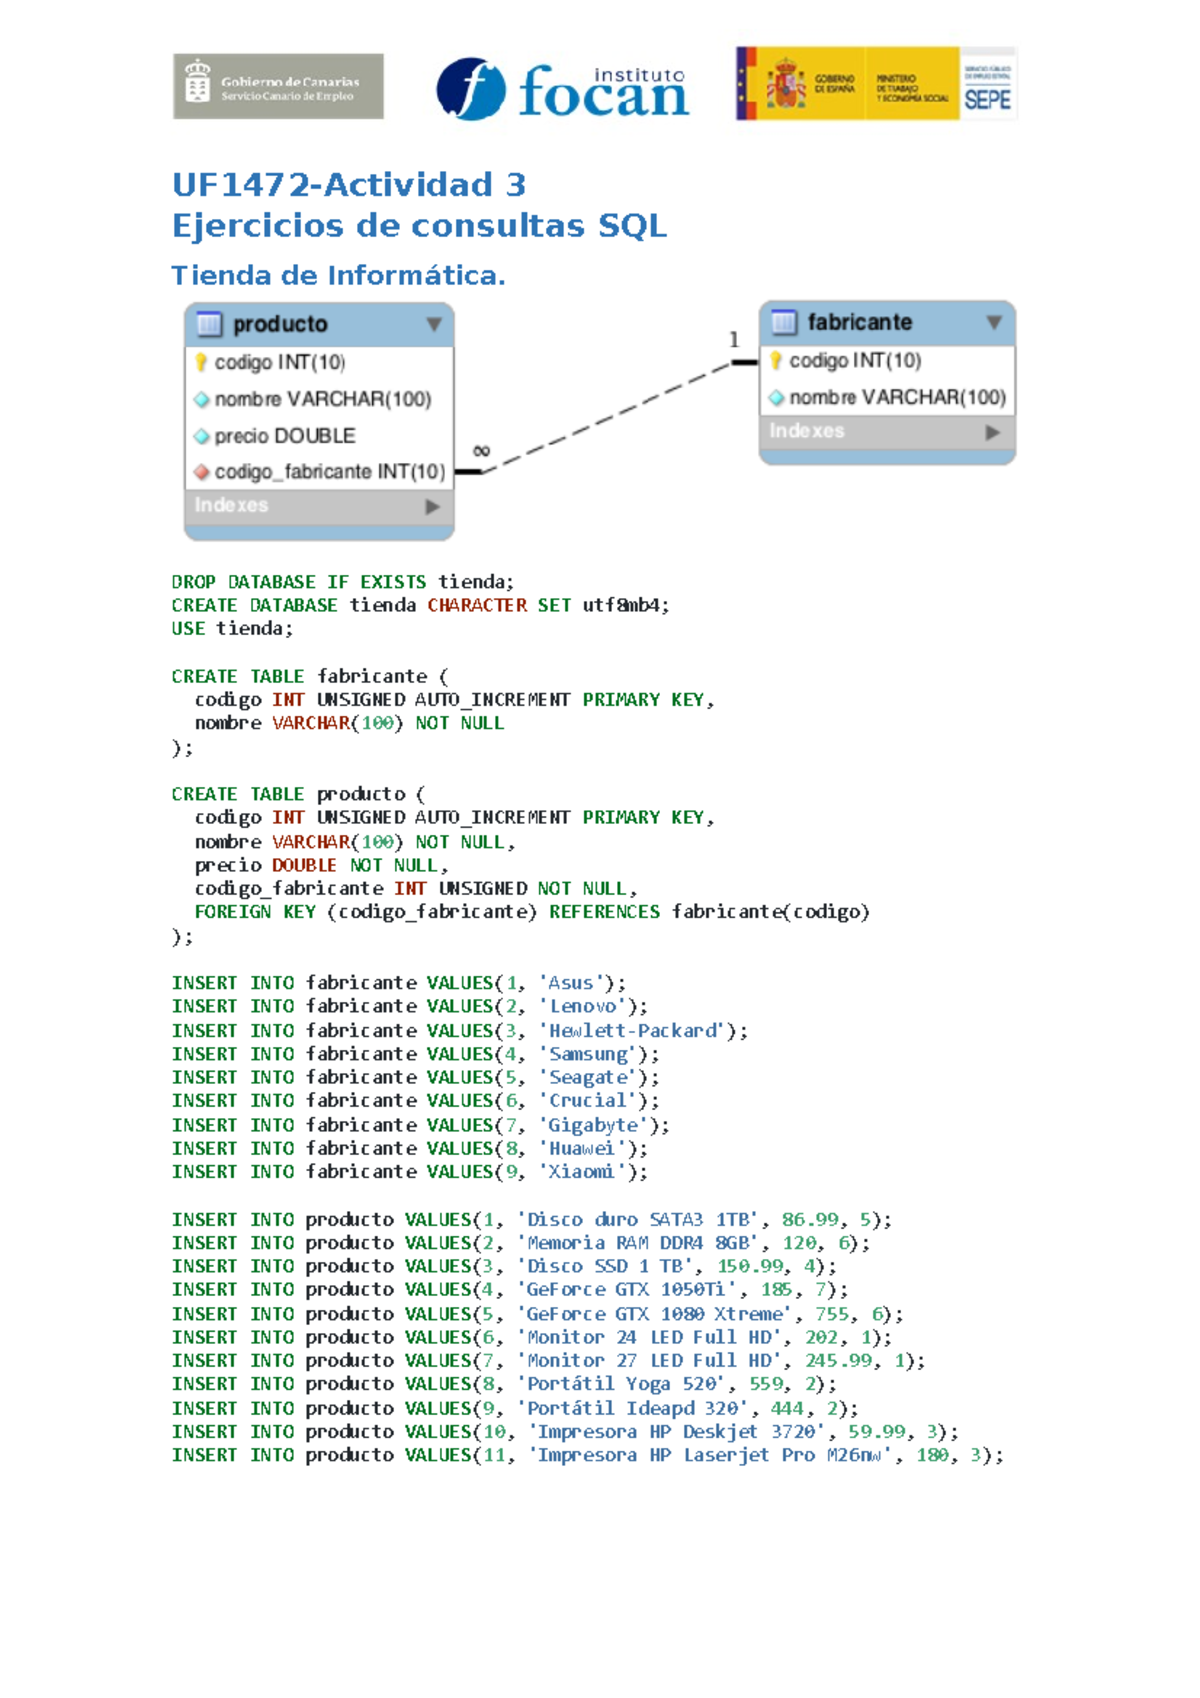Select the primary key icon in fabricante
Screen dimensions: 1200x1698
tap(776, 360)
